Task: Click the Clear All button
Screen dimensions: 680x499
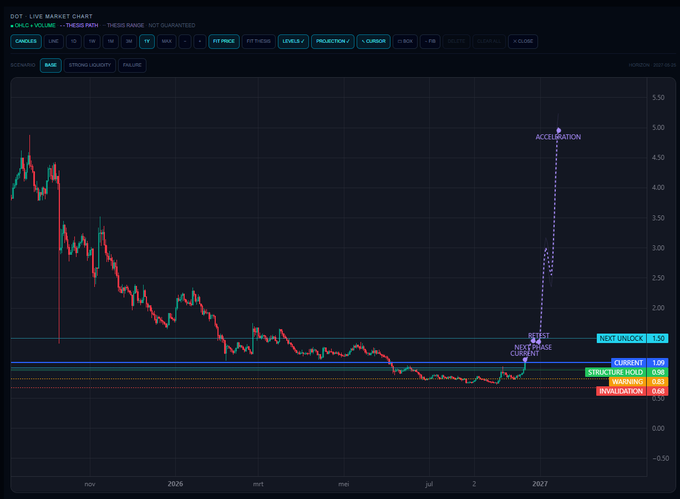Action: tap(489, 41)
